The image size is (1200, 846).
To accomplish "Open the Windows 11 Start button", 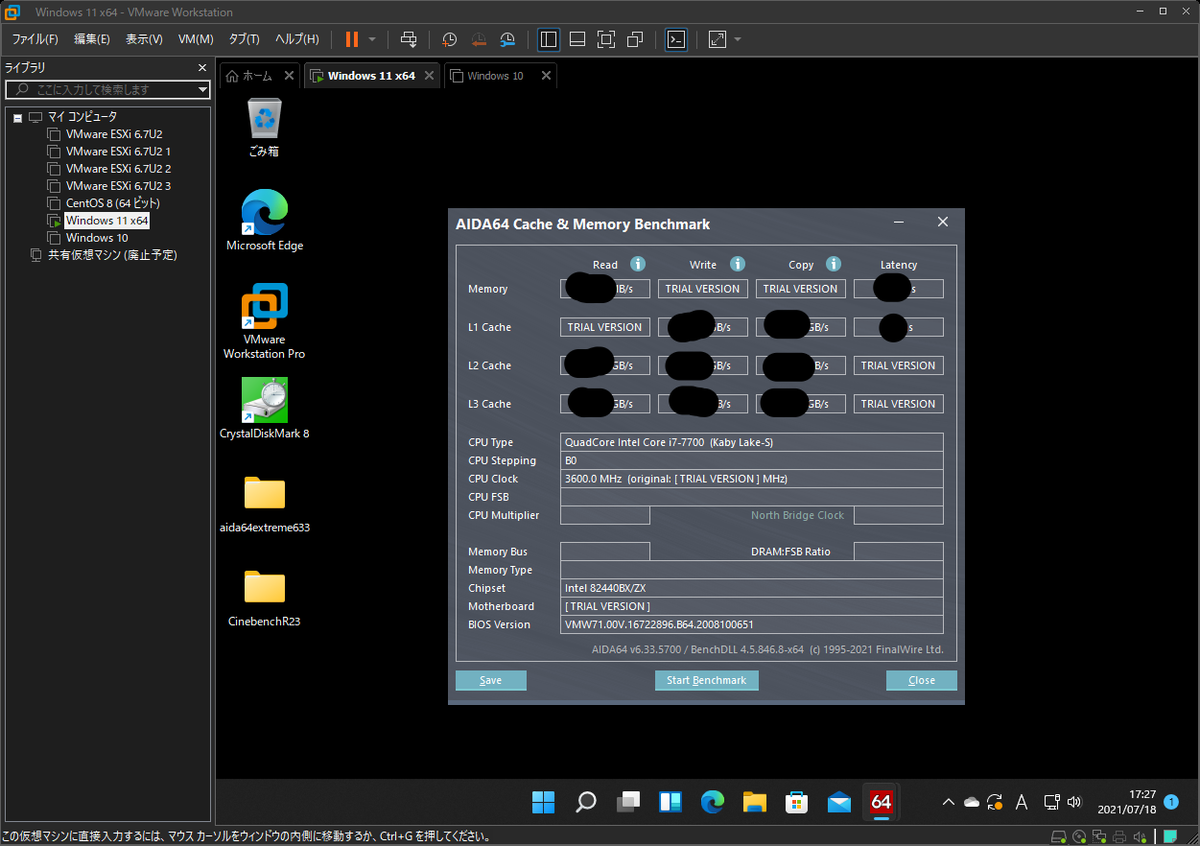I will [543, 802].
